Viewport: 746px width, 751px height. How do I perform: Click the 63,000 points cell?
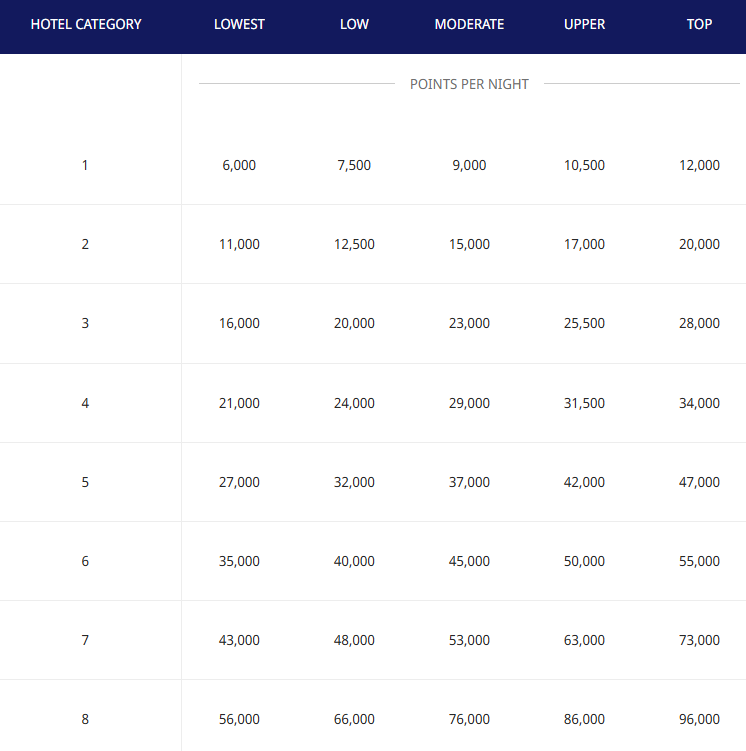[x=584, y=640]
